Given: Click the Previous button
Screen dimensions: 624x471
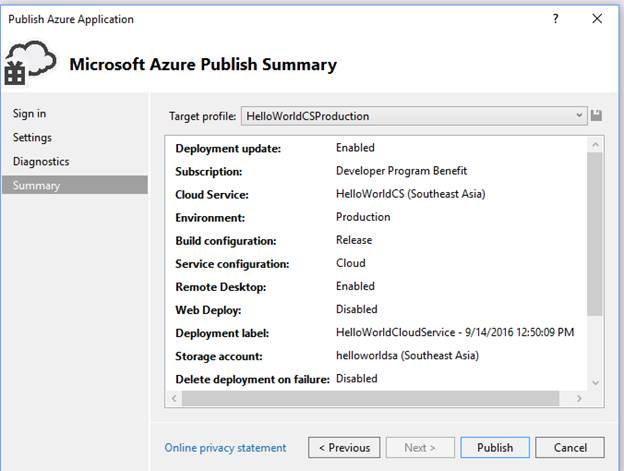Looking at the screenshot, I should click(344, 448).
